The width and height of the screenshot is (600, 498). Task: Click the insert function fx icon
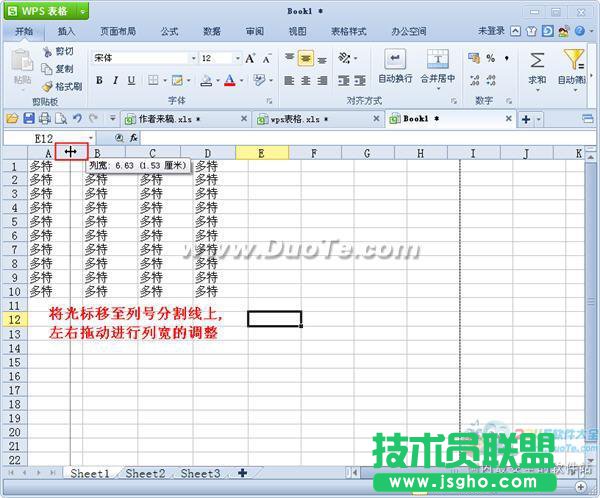pyautogui.click(x=134, y=138)
